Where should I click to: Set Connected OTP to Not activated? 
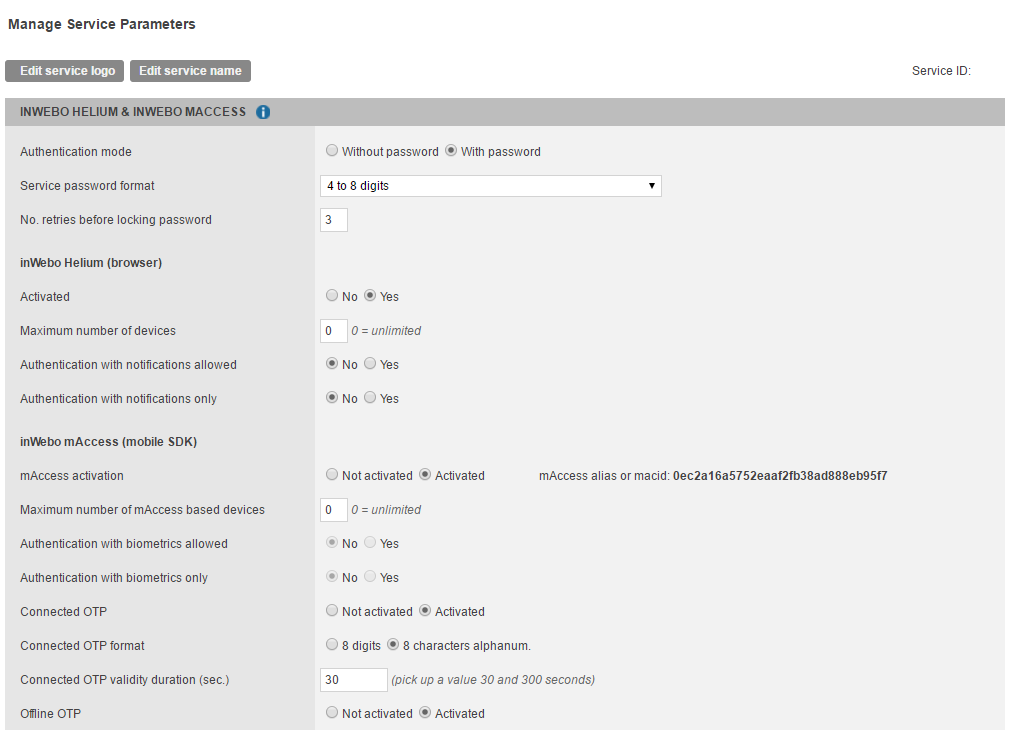[x=332, y=612]
